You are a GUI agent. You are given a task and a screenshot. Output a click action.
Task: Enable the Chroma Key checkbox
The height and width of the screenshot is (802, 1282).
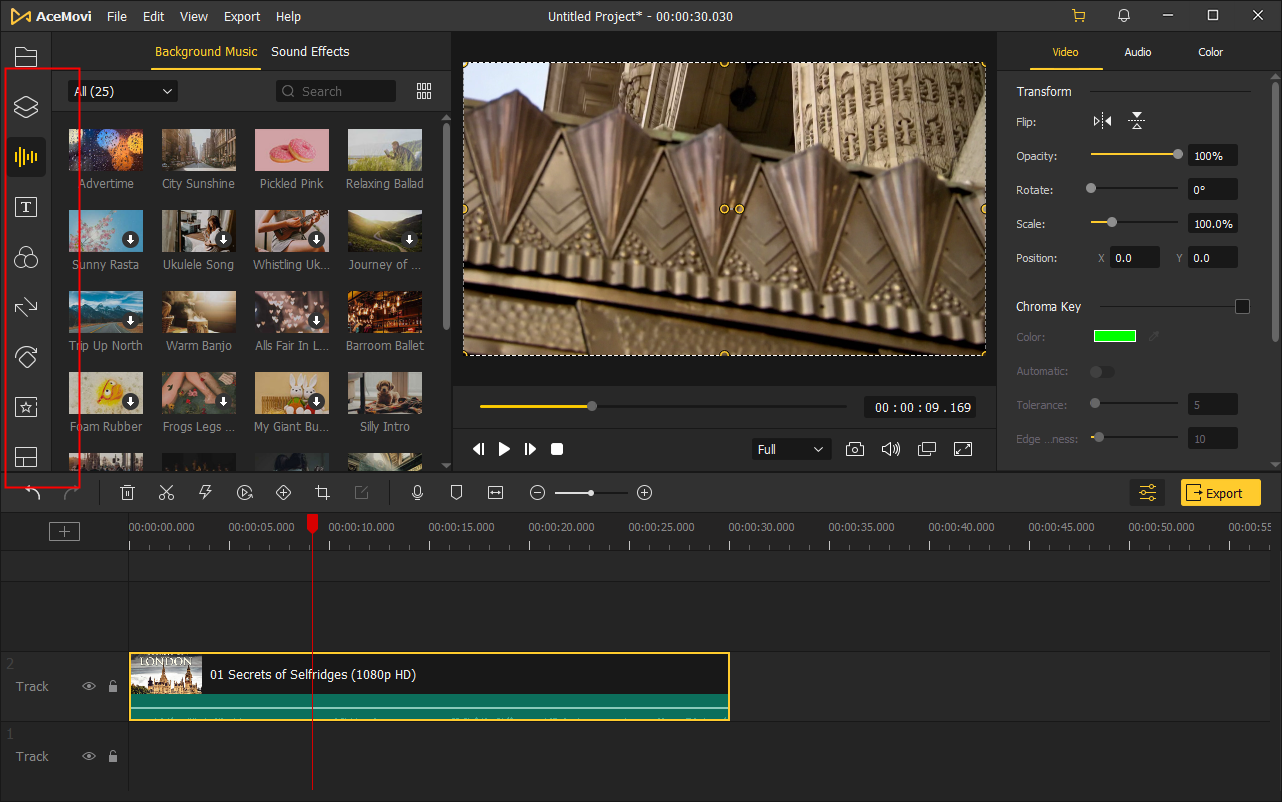click(1242, 307)
